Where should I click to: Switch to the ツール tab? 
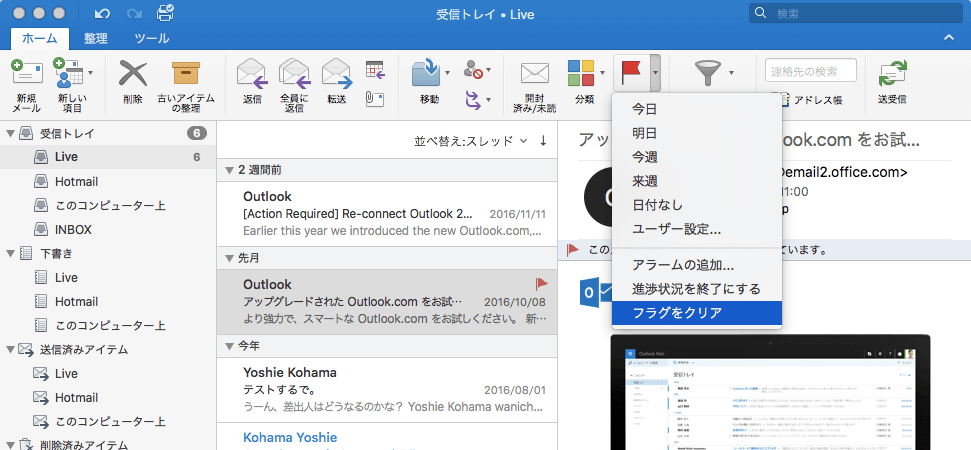coord(152,38)
